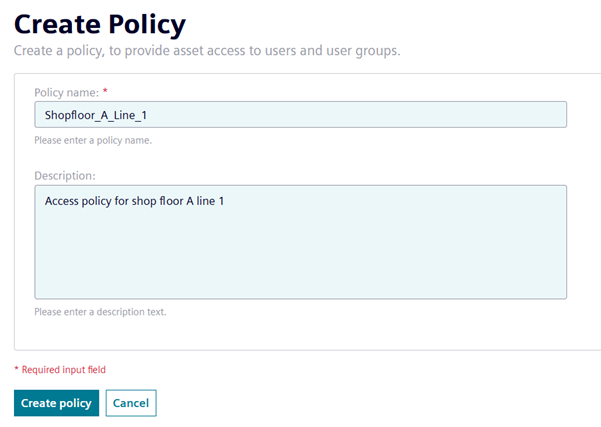Click the 'Please enter a policy name.' hint
Image resolution: width=601 pixels, height=427 pixels.
[x=93, y=140]
